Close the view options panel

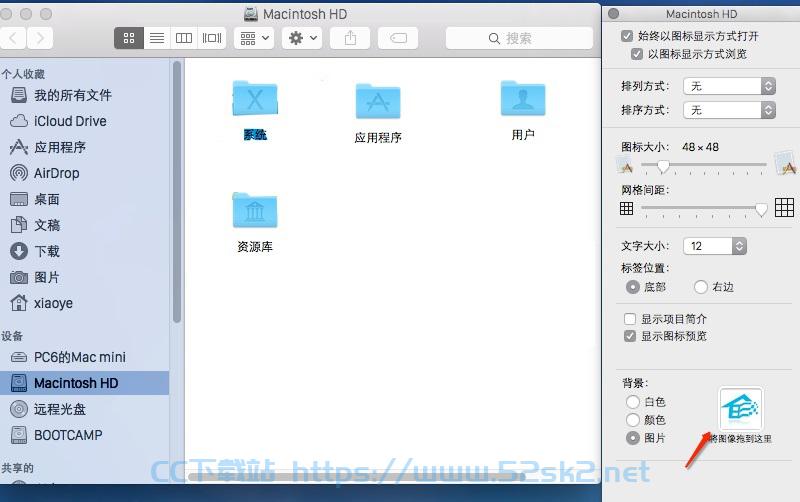coord(614,14)
